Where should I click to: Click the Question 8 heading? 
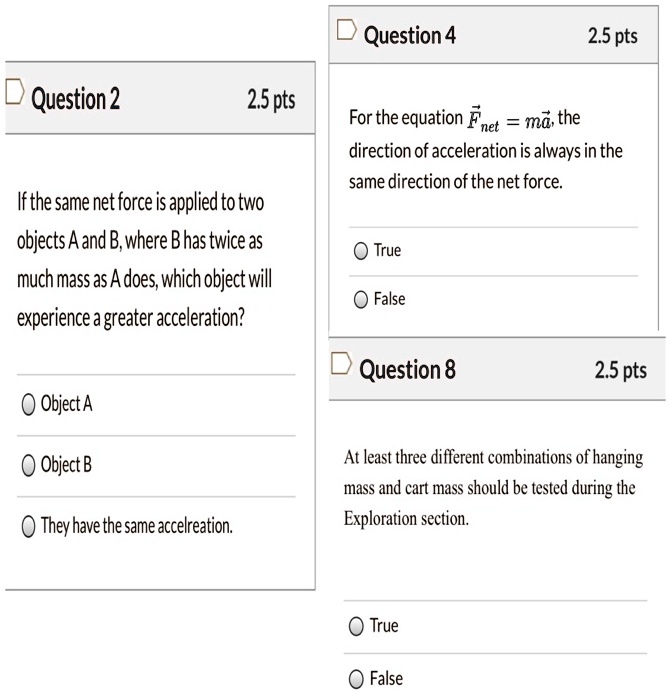407,370
